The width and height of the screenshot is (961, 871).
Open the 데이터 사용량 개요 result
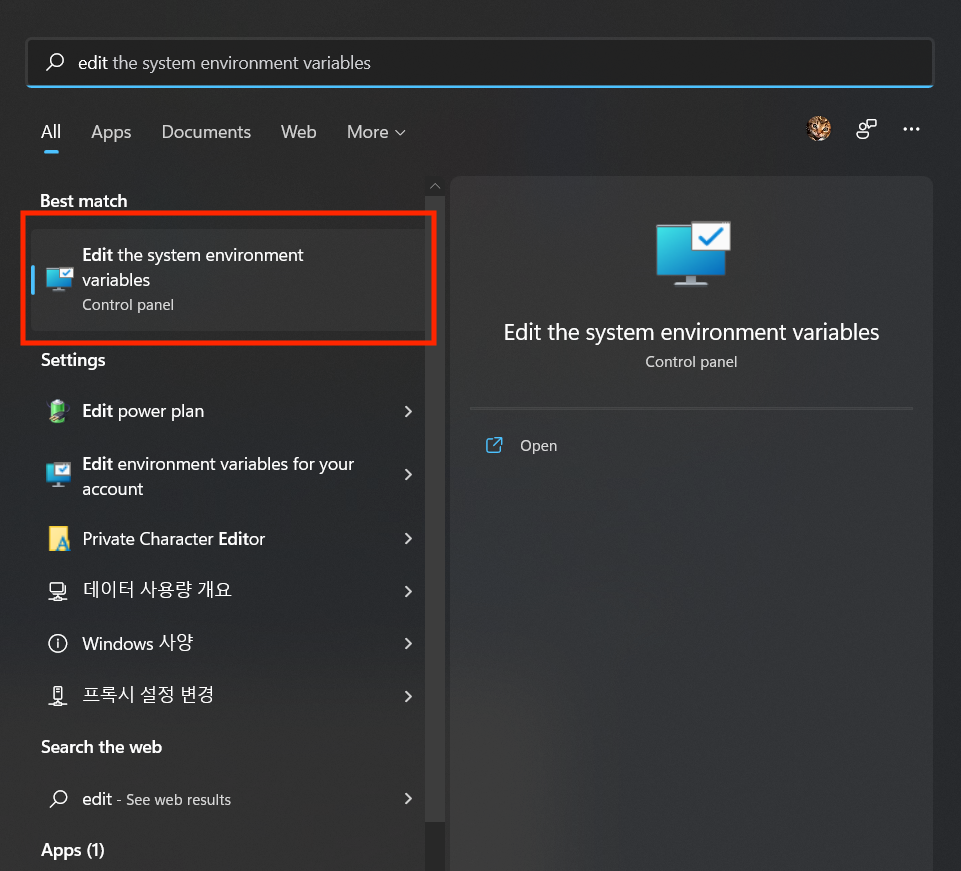(x=228, y=591)
